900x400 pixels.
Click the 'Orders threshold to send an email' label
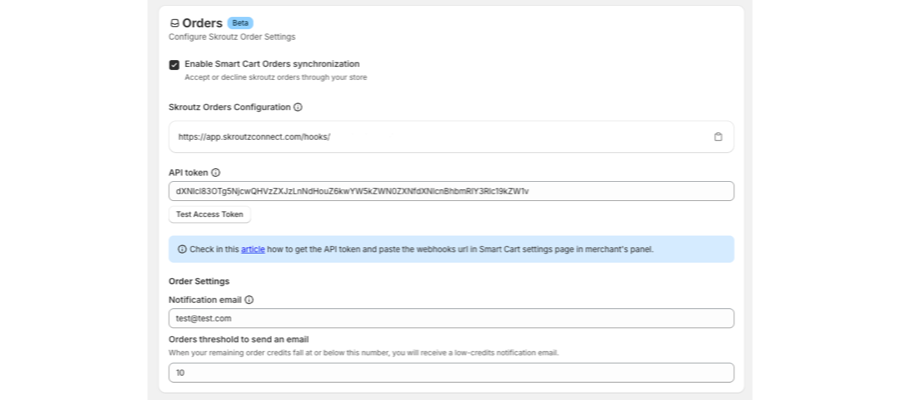point(239,340)
